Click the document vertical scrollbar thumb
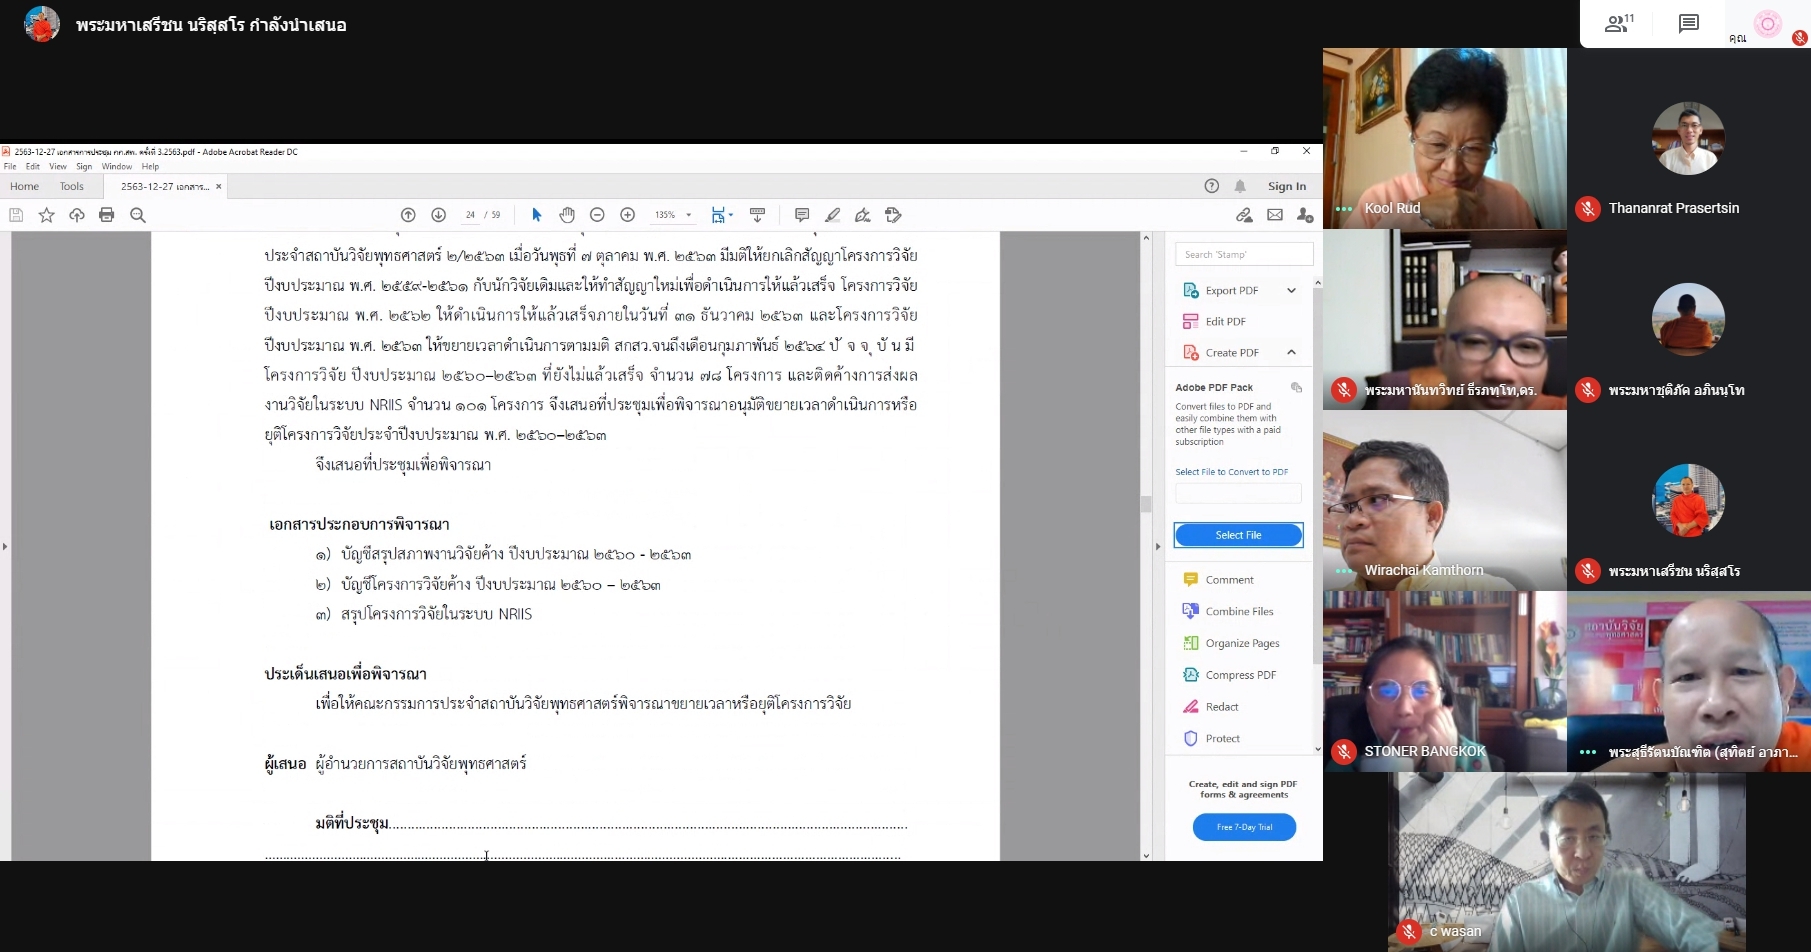 pos(1146,504)
